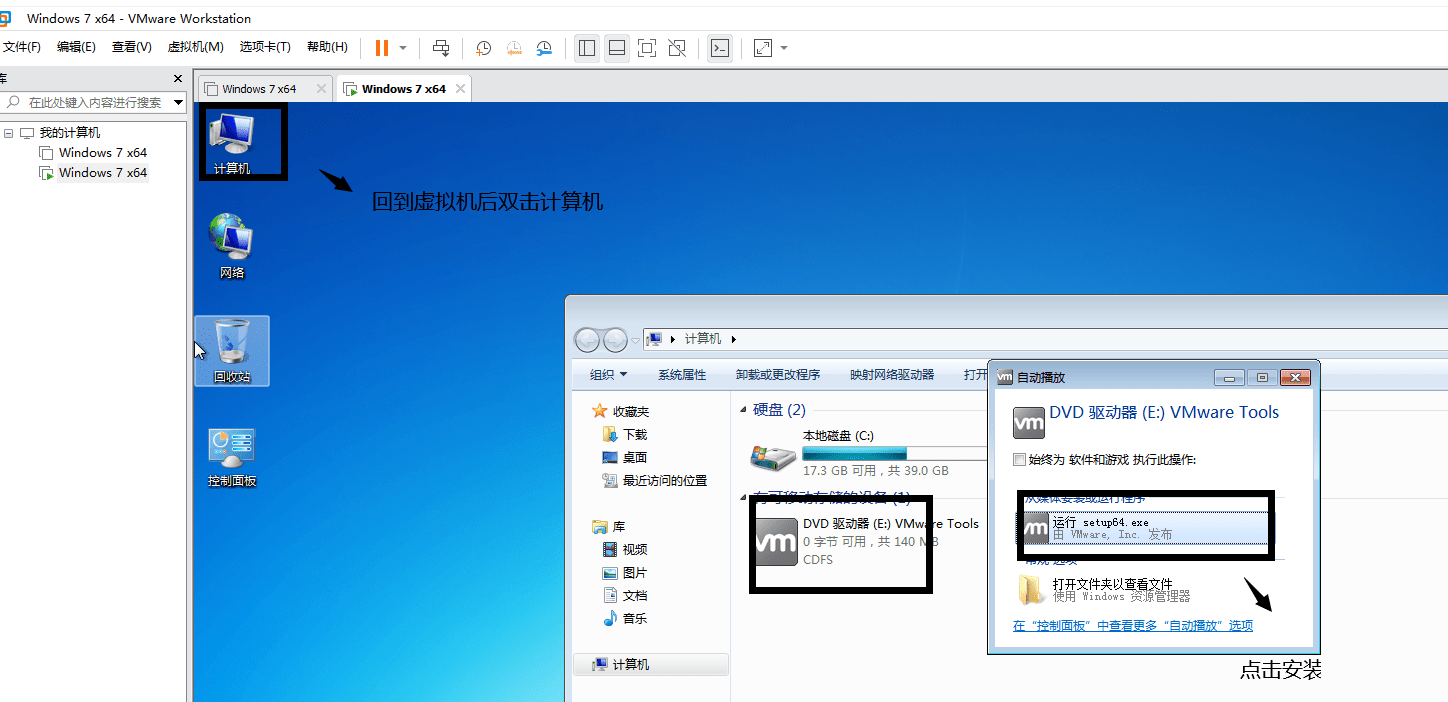Open the library search dropdown arrow

[x=179, y=102]
